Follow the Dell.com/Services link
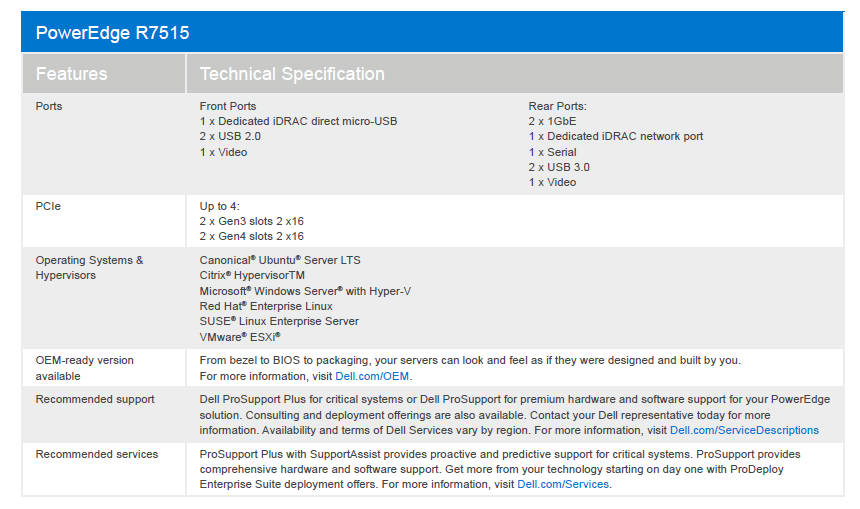Image resolution: width=860 pixels, height=509 pixels. tap(563, 484)
